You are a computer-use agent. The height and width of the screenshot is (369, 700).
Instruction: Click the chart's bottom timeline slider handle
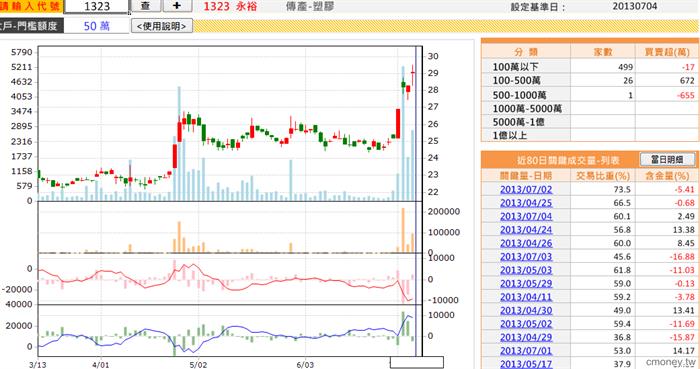click(x=417, y=362)
